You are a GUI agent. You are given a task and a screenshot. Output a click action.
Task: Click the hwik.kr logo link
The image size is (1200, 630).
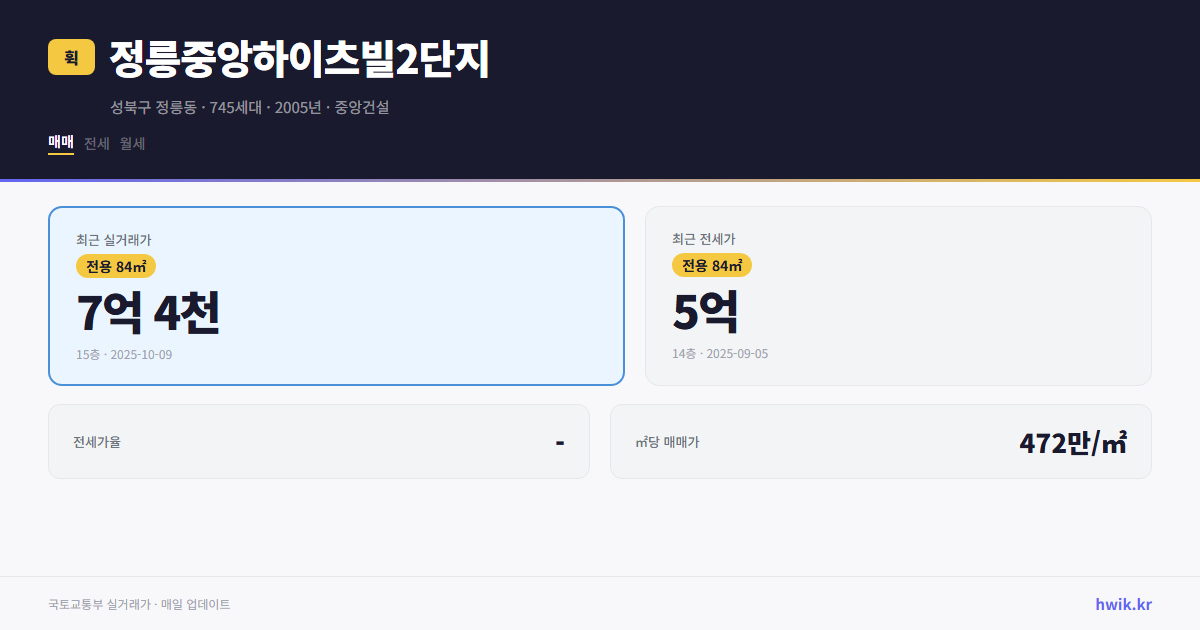(x=1122, y=603)
